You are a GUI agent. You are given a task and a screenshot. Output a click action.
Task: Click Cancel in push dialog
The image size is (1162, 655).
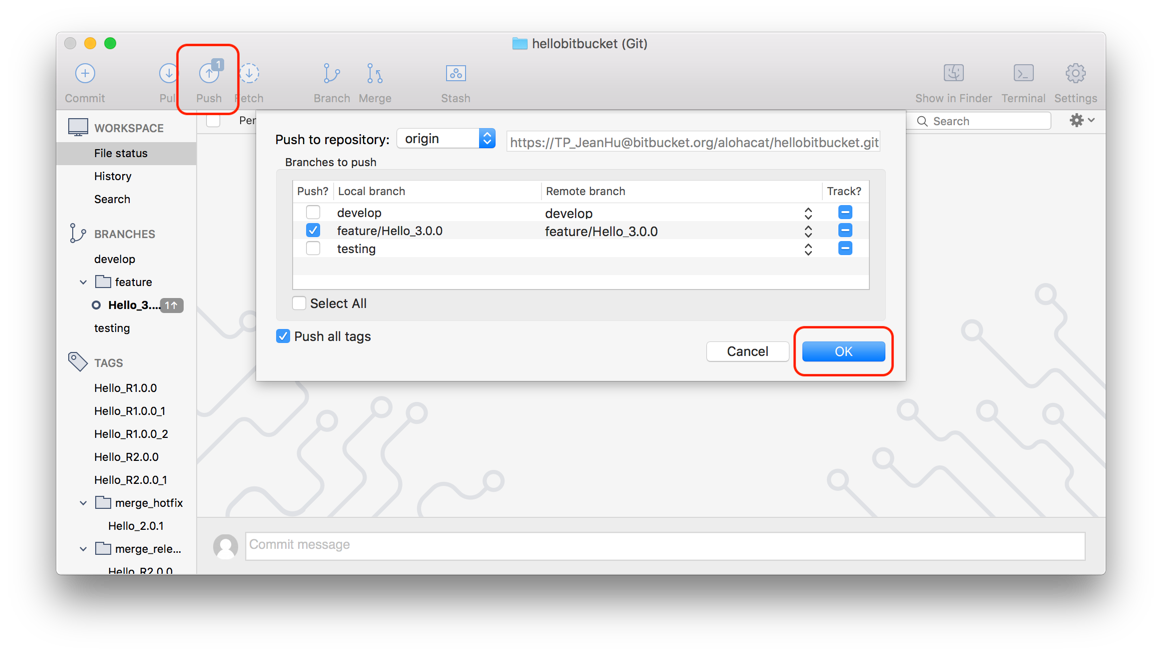pyautogui.click(x=747, y=351)
